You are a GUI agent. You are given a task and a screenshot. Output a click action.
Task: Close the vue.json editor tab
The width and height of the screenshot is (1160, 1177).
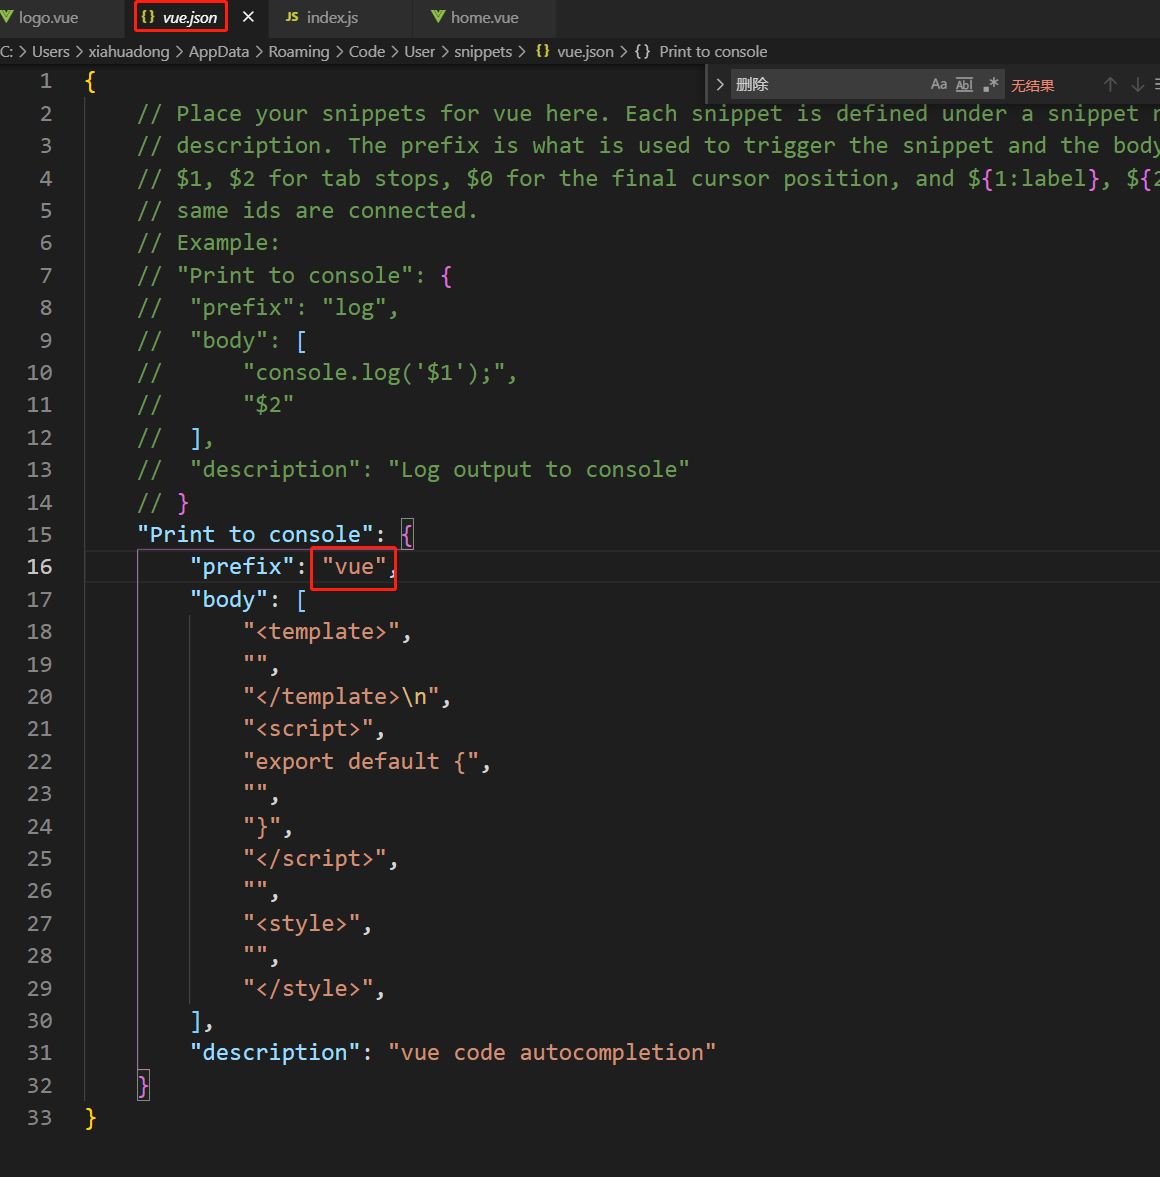[249, 17]
